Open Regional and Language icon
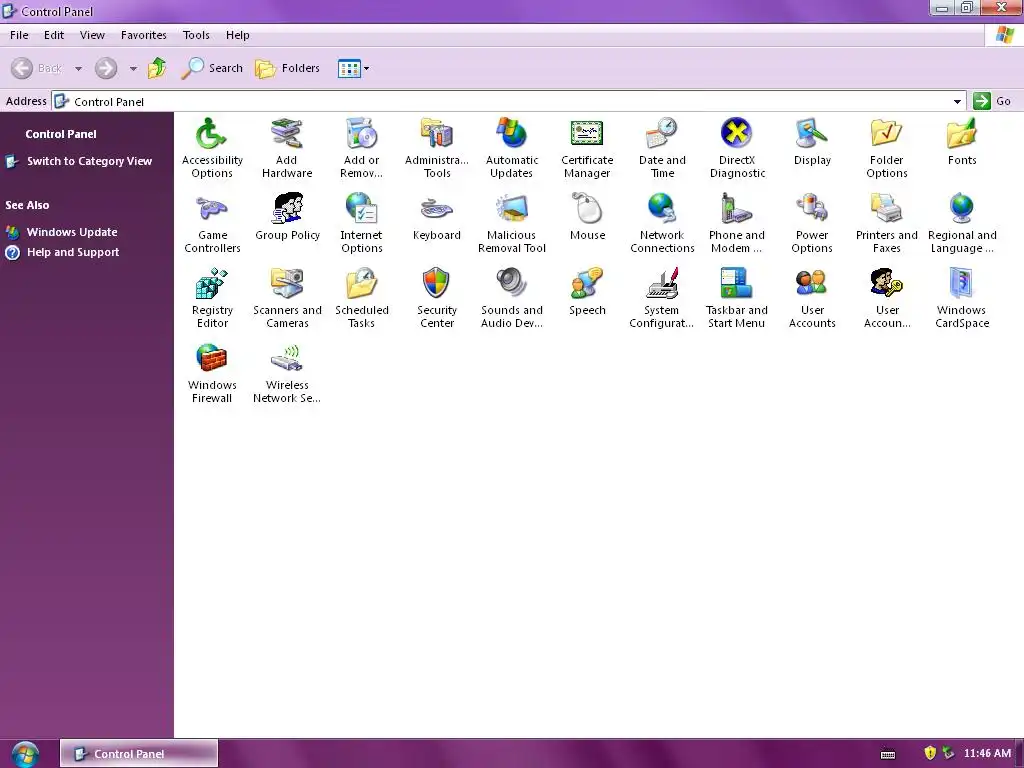The height and width of the screenshot is (768, 1024). point(961,223)
